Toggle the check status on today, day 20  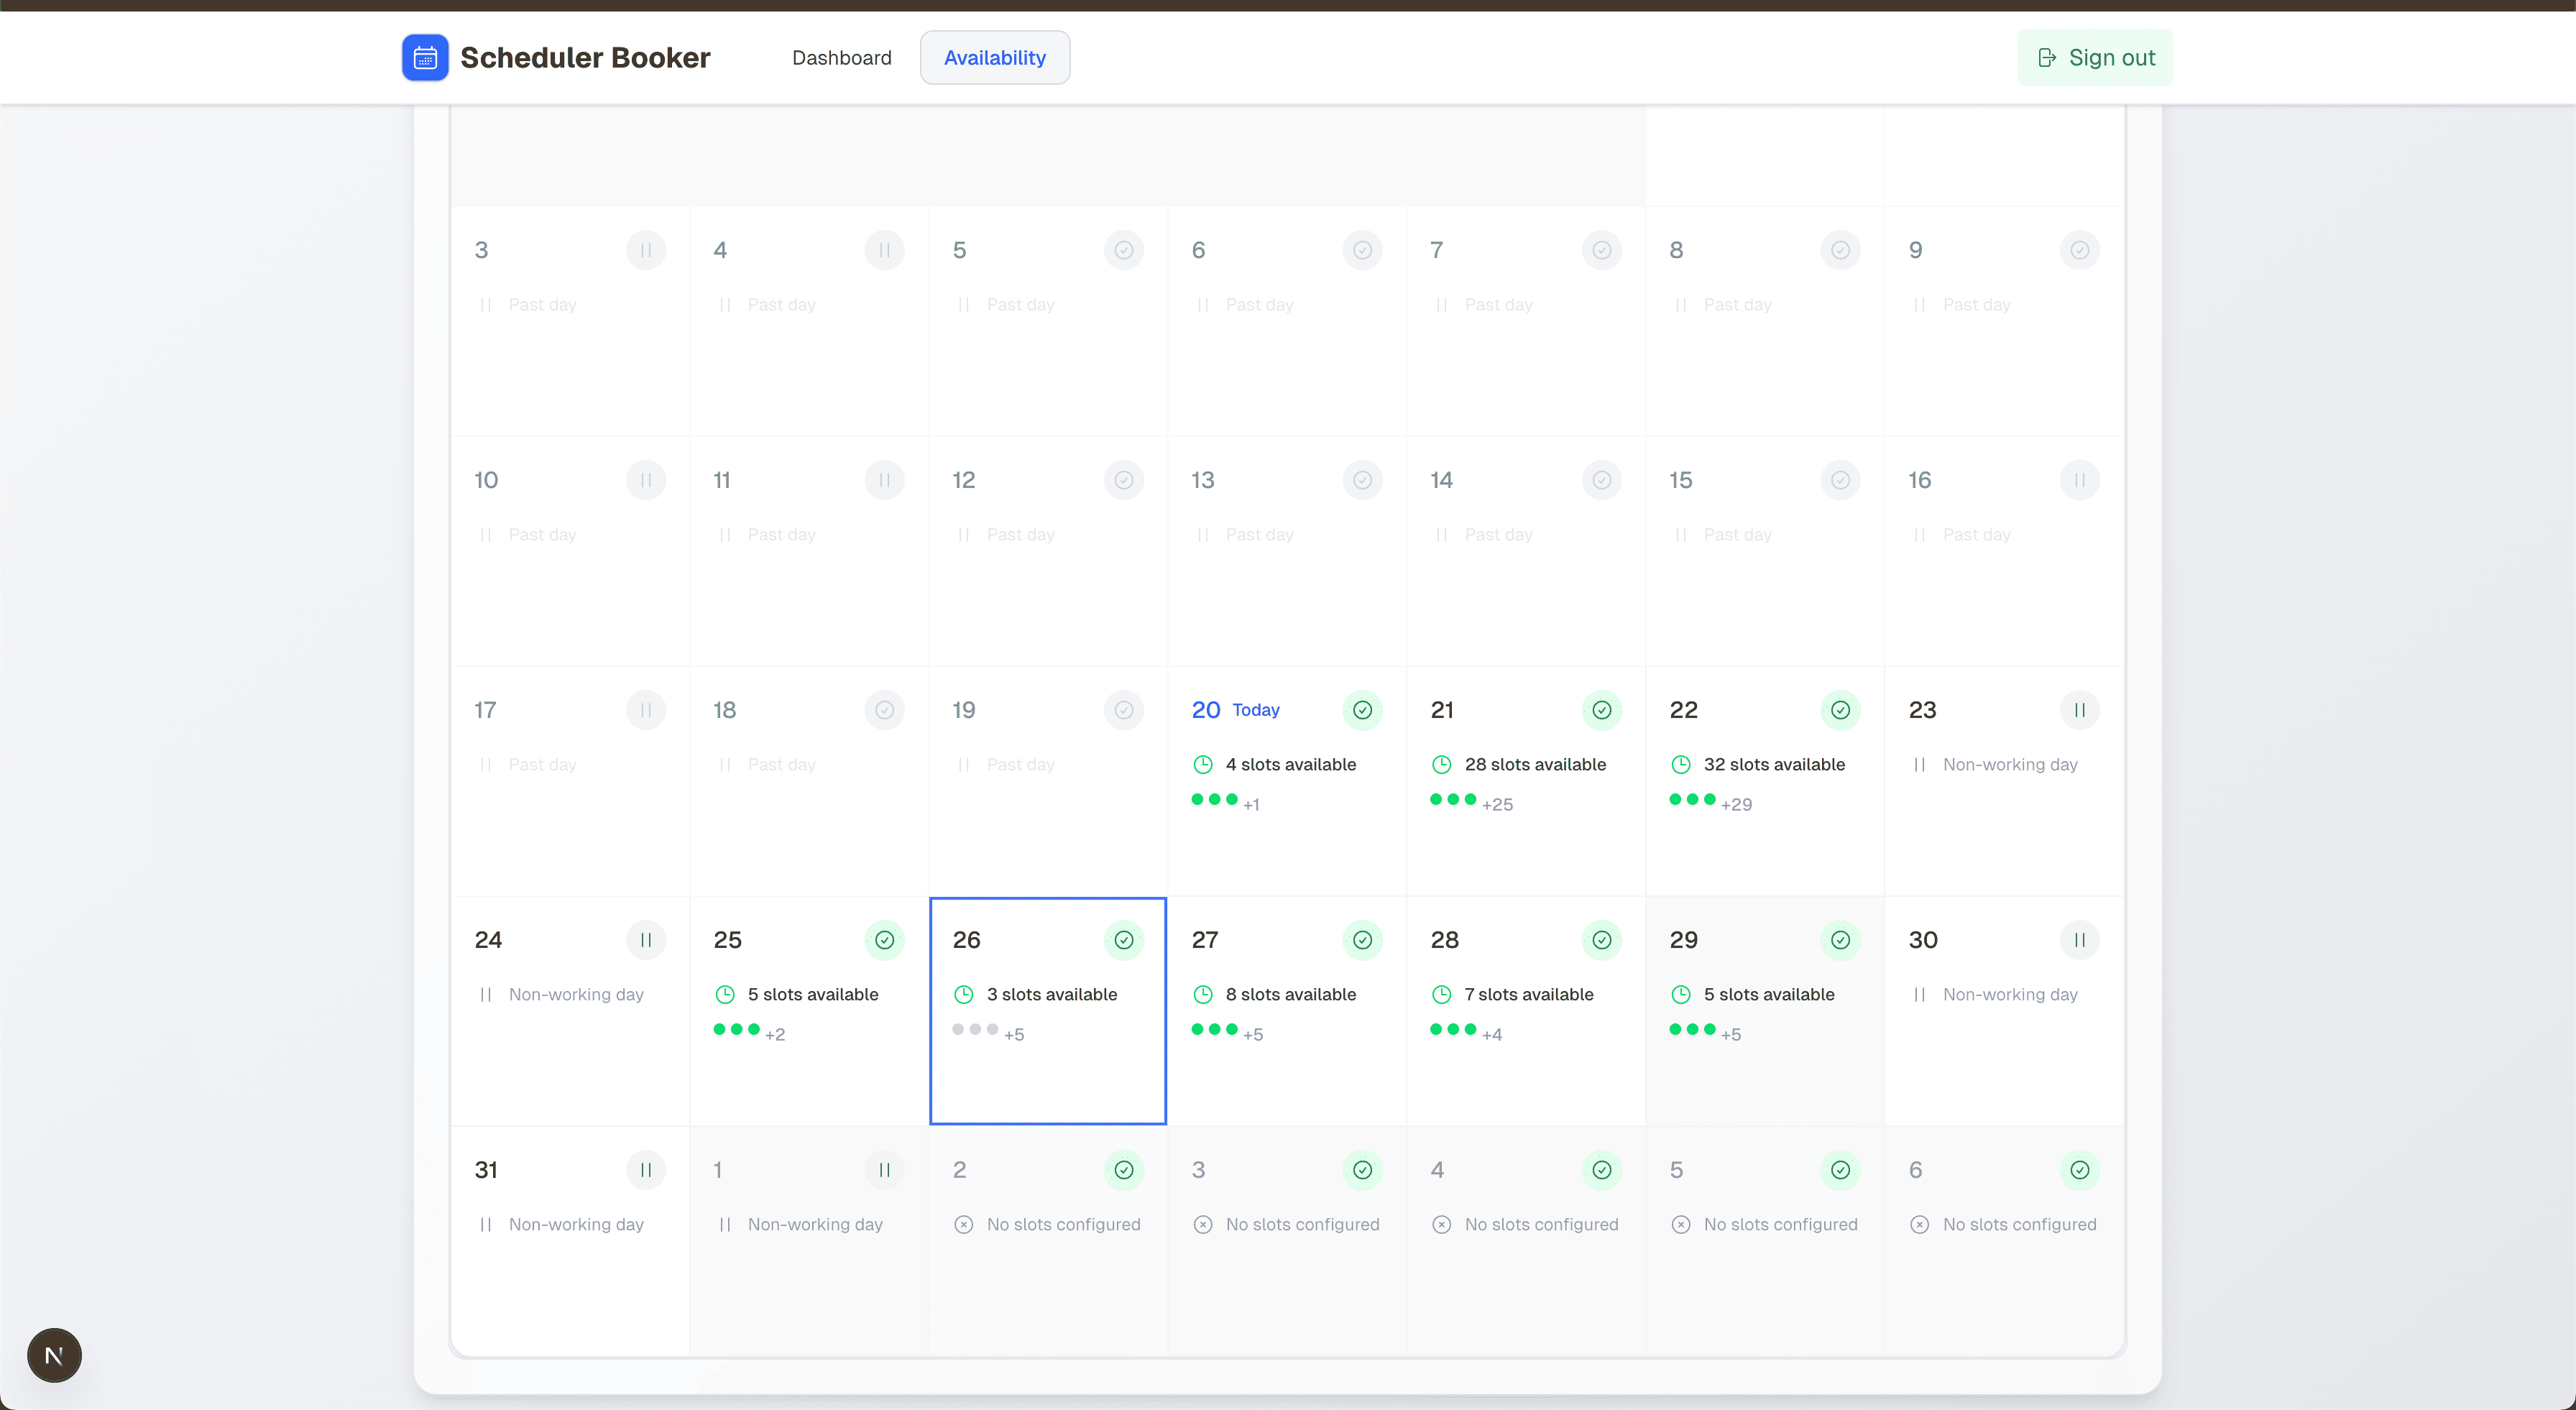tap(1362, 710)
